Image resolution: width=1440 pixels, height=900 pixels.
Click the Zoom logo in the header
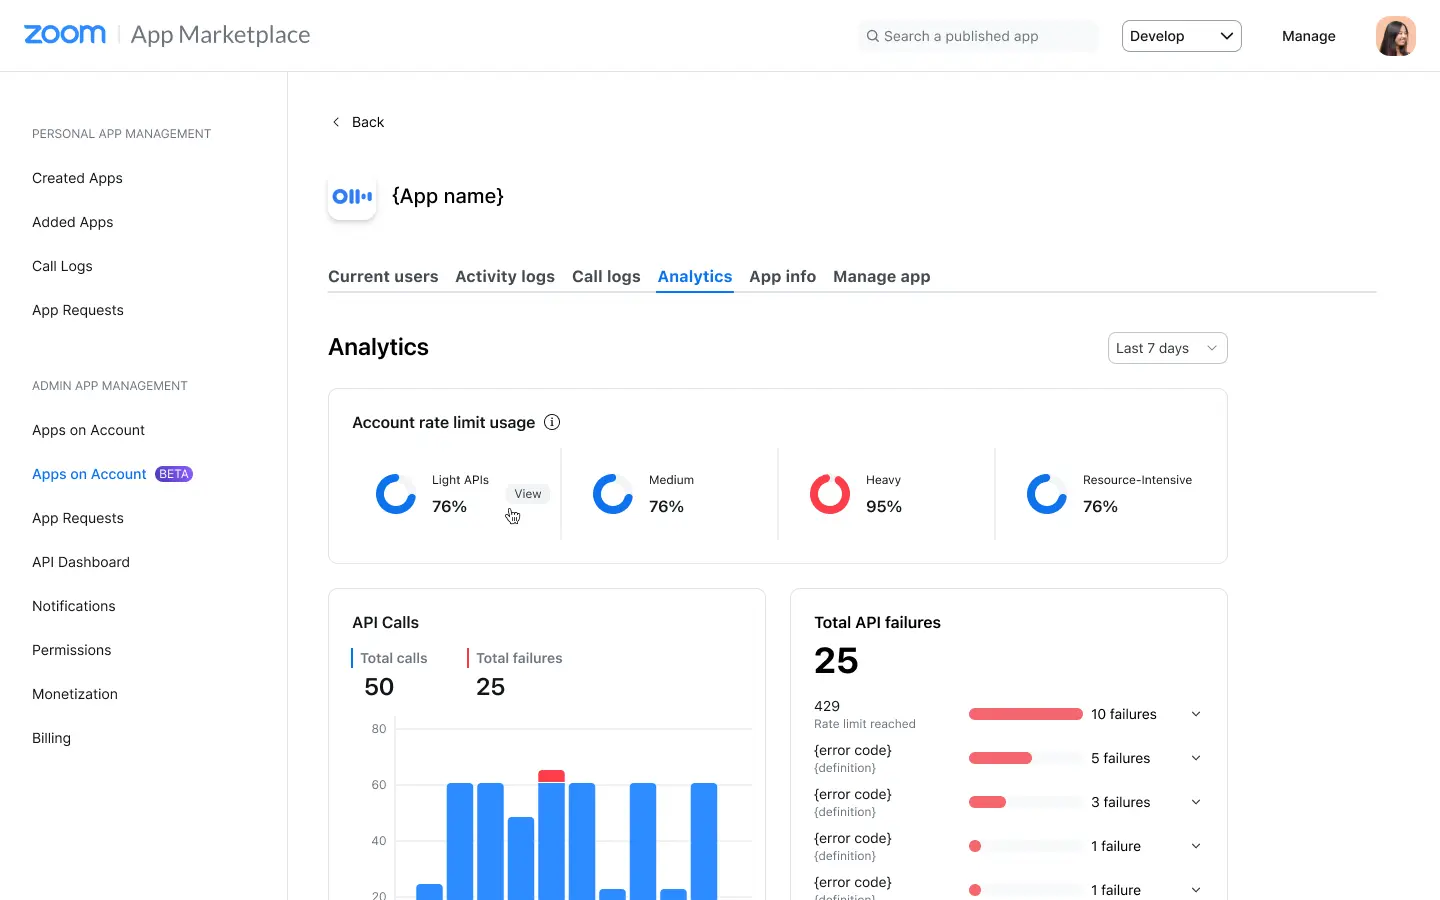click(x=64, y=34)
